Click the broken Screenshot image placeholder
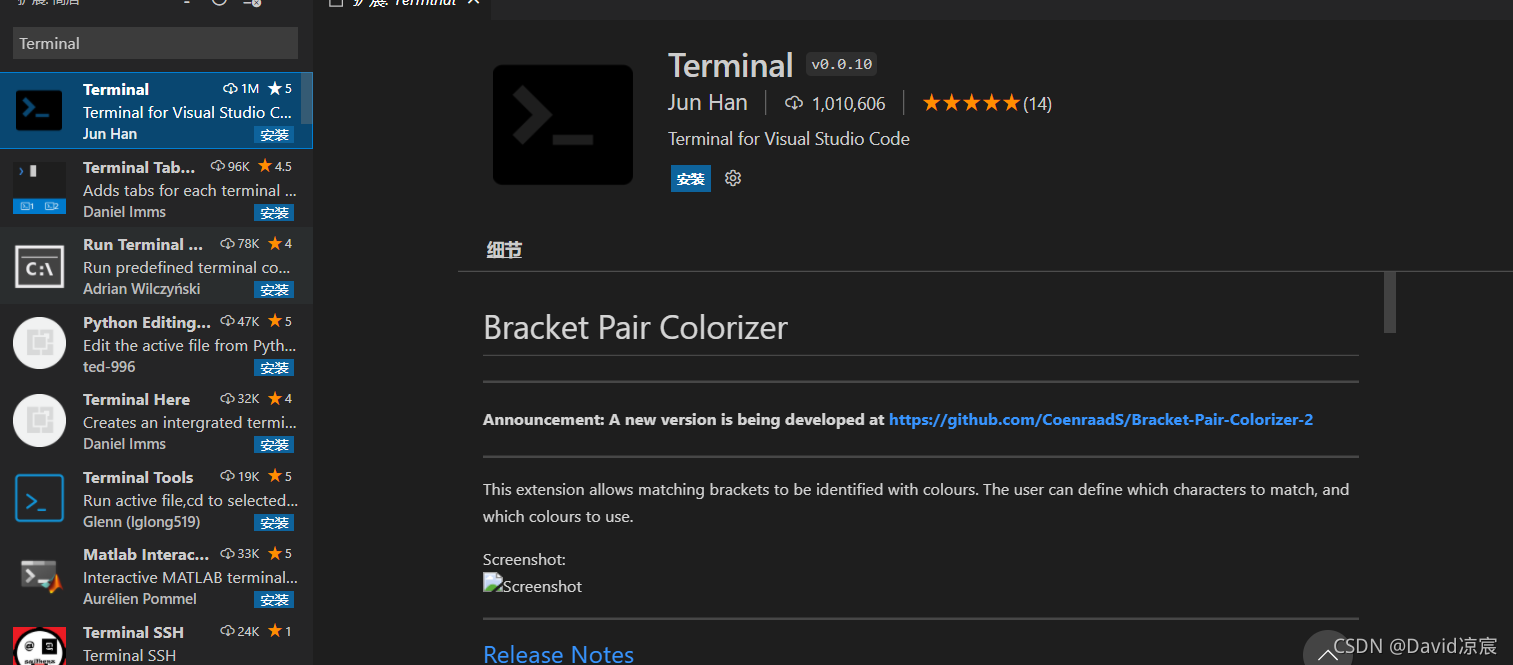The image size is (1513, 665). [x=532, y=586]
